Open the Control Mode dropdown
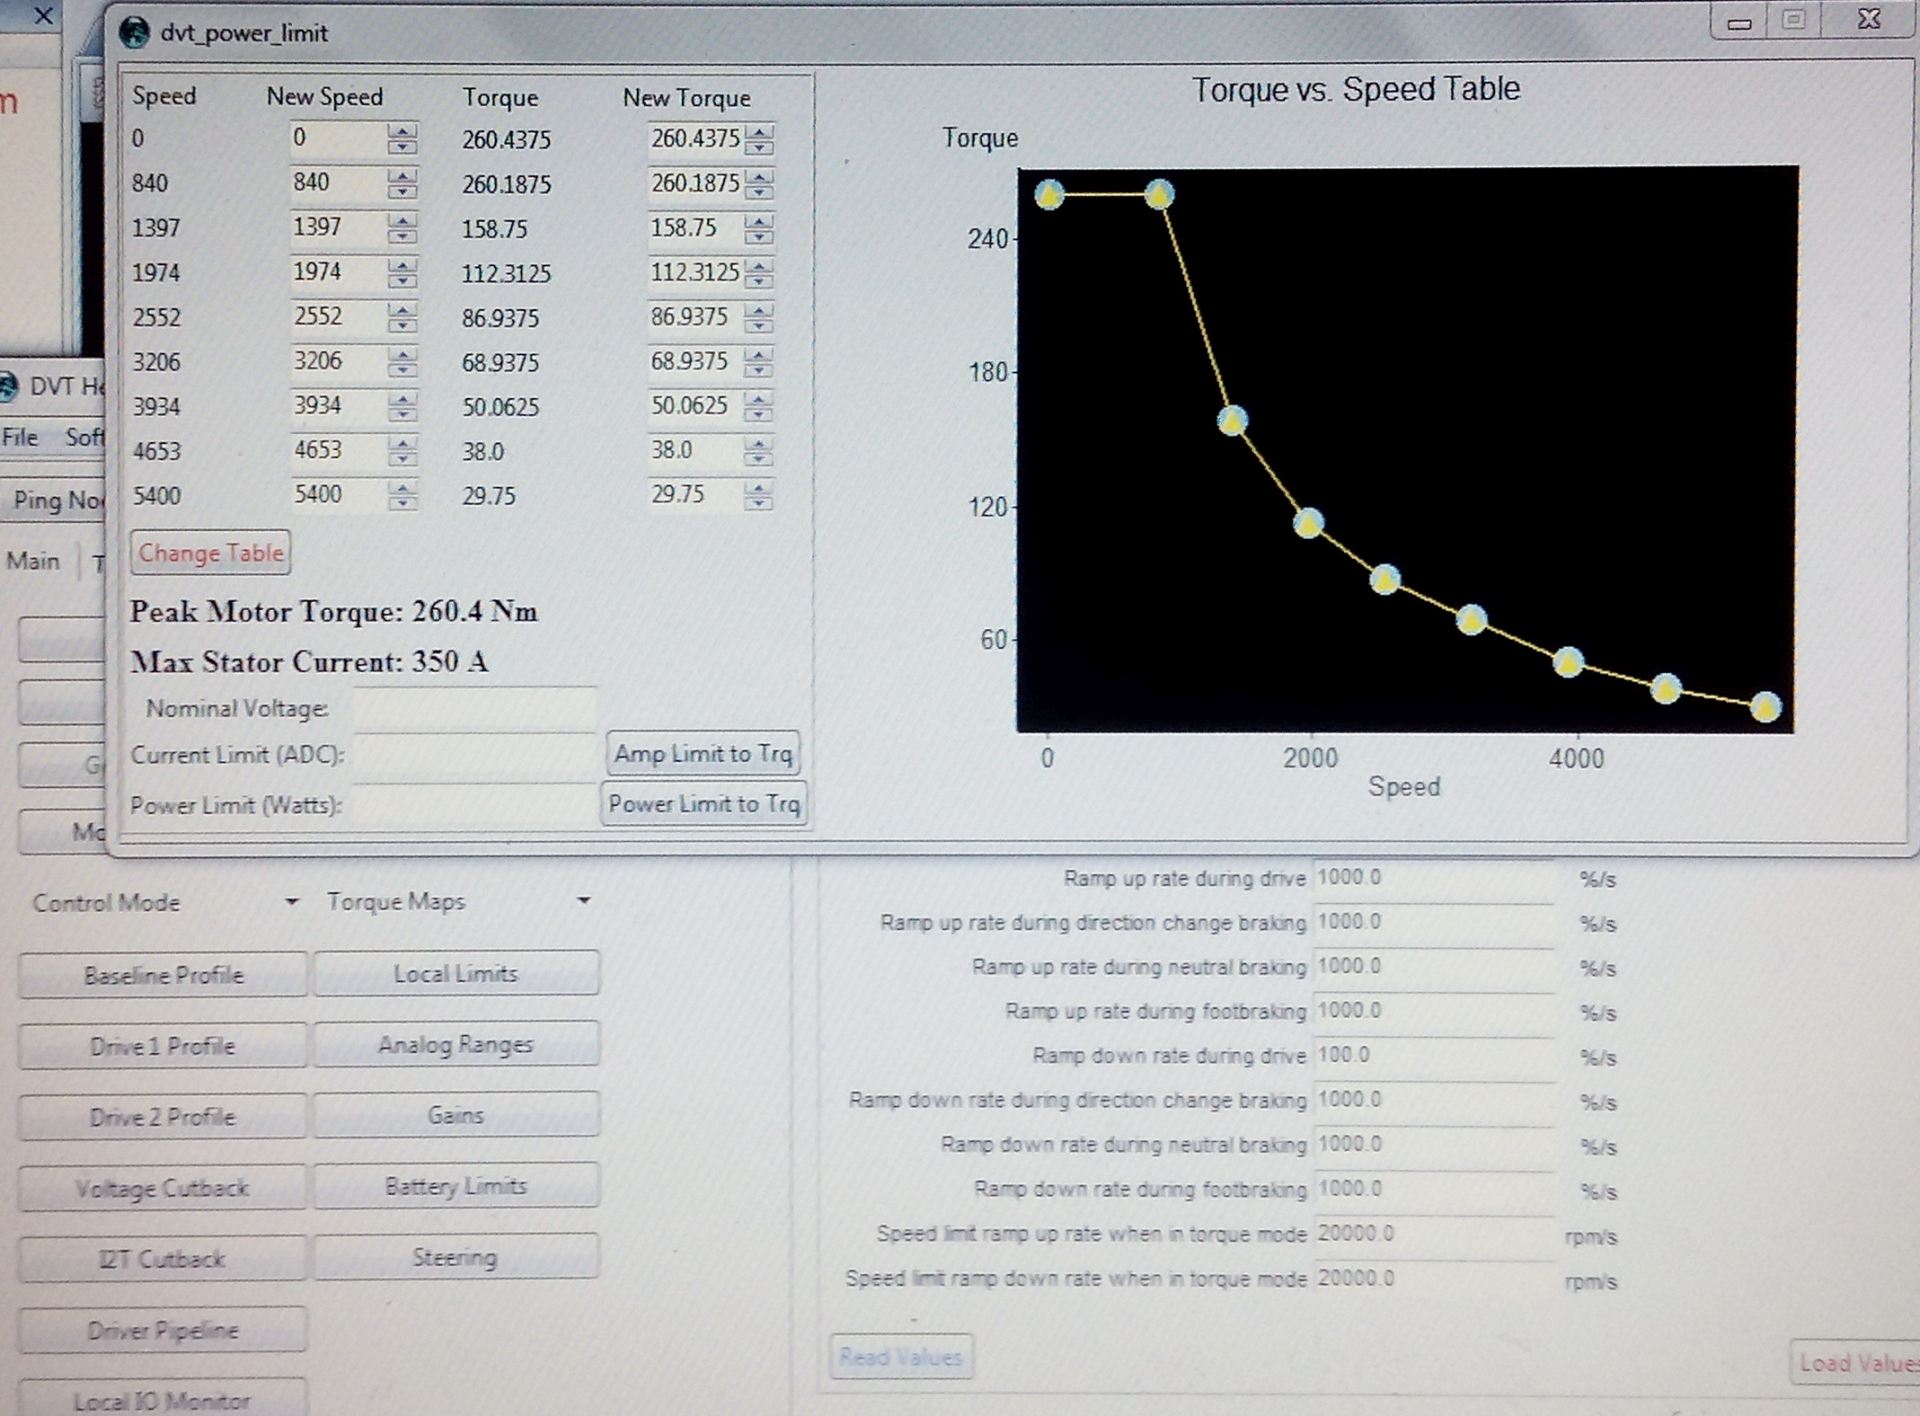1920x1416 pixels. pos(165,902)
